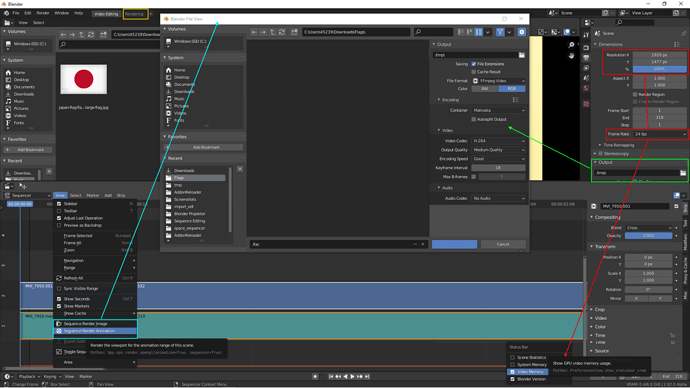690x388 pixels.
Task: Click the Cancel button in the file view
Action: [x=503, y=244]
